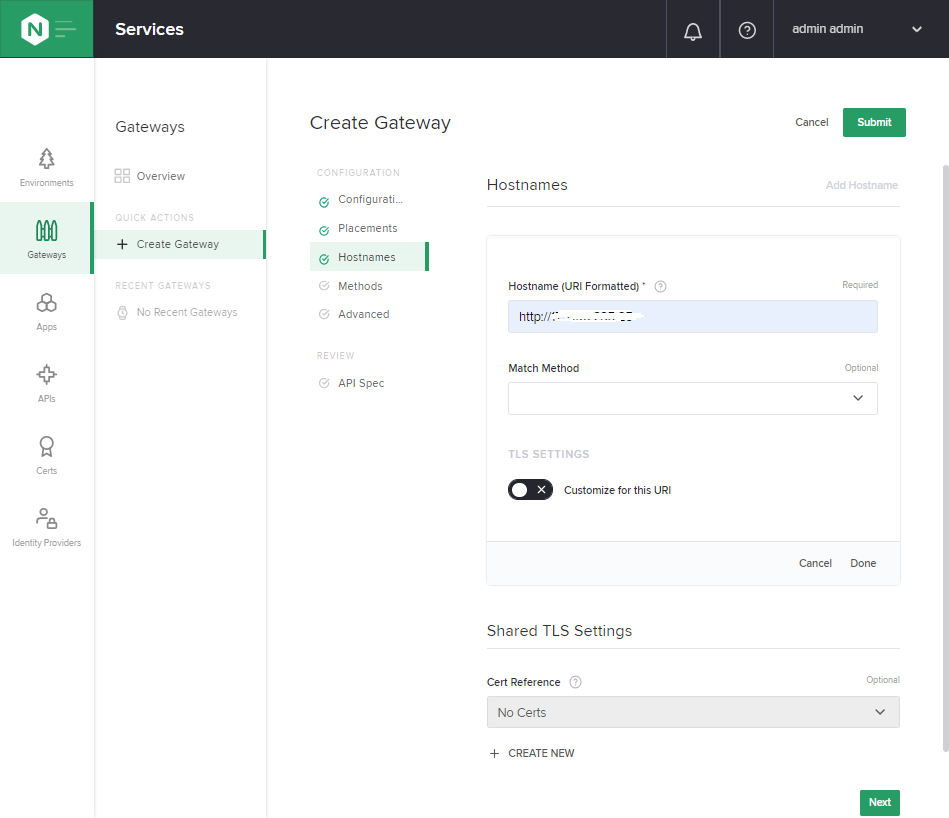Go to the Placements step
Screen dimensions: 949x818
[x=369, y=228]
